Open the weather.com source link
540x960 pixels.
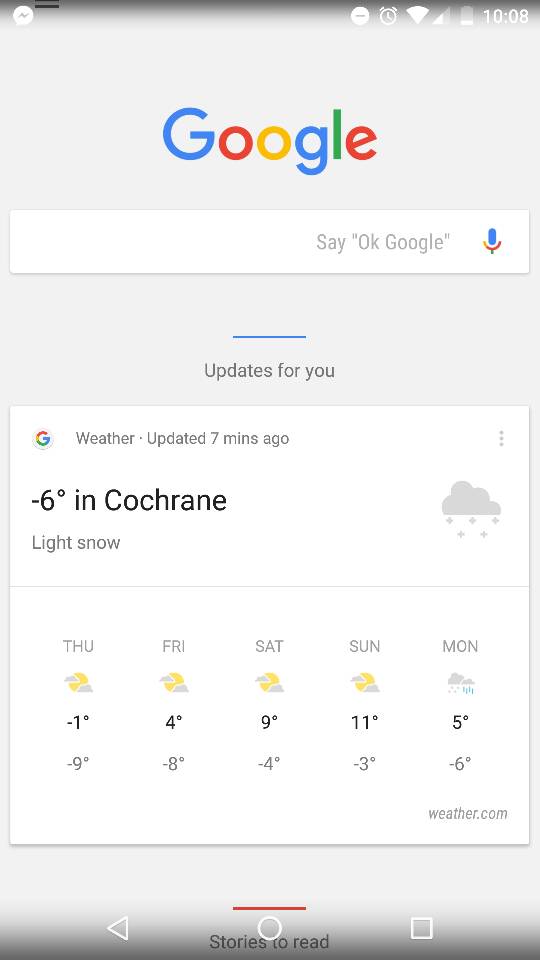click(x=468, y=814)
